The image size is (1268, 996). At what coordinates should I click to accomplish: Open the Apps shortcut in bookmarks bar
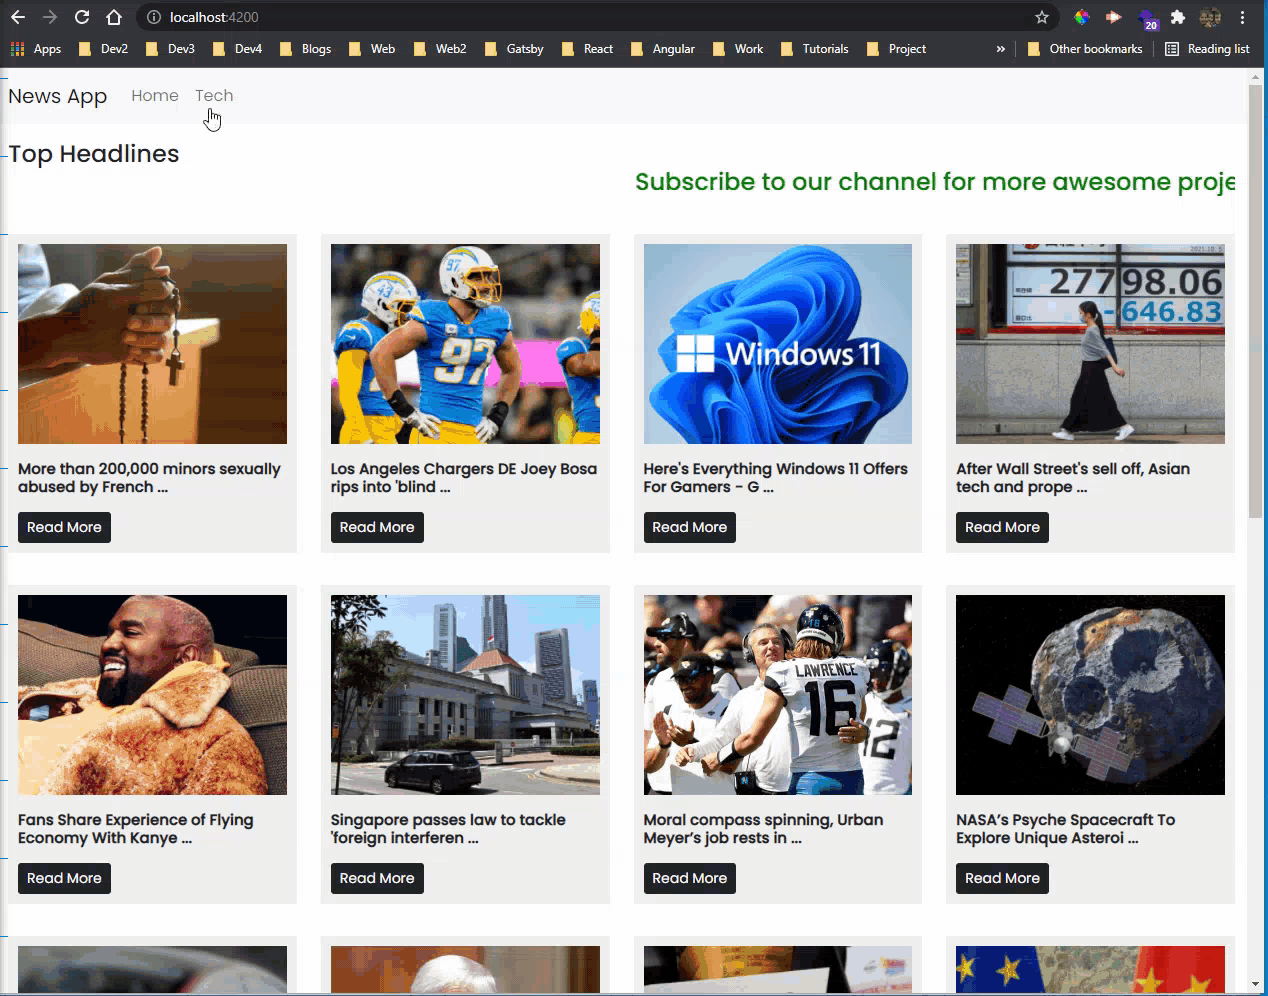[x=36, y=48]
